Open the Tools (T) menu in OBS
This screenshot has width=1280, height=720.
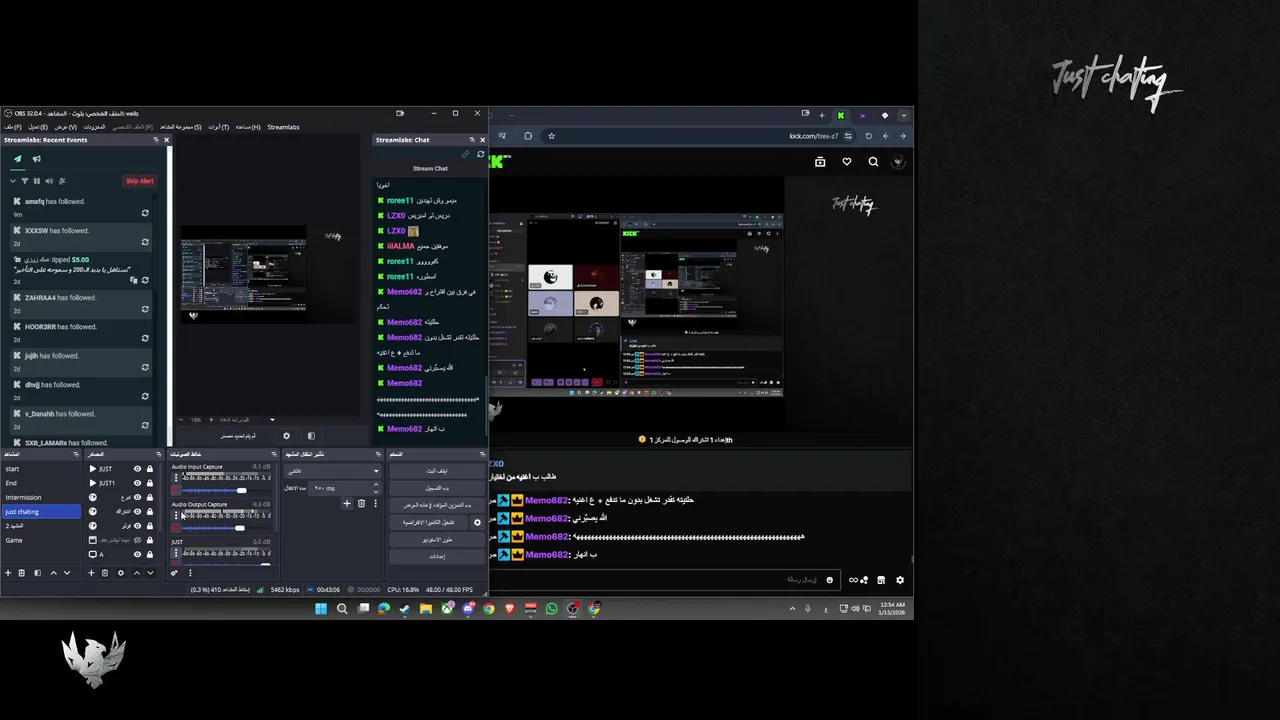coord(219,127)
